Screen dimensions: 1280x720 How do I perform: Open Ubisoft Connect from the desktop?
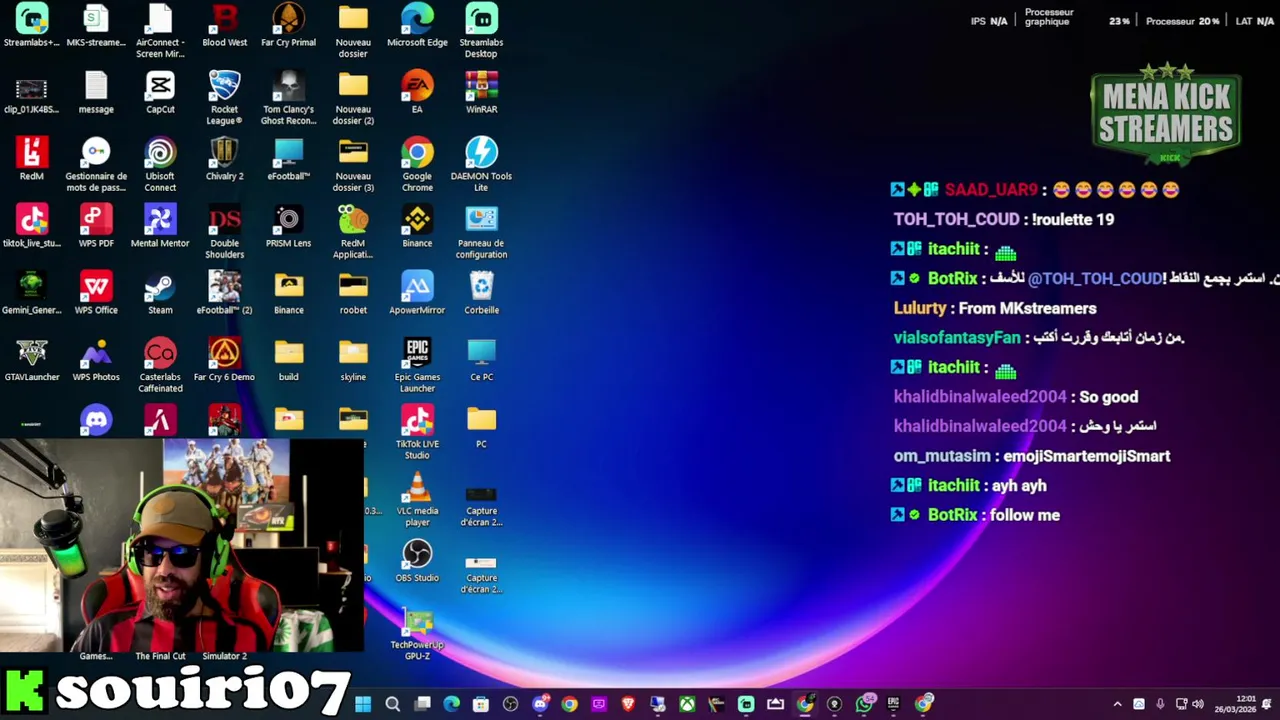pos(160,165)
